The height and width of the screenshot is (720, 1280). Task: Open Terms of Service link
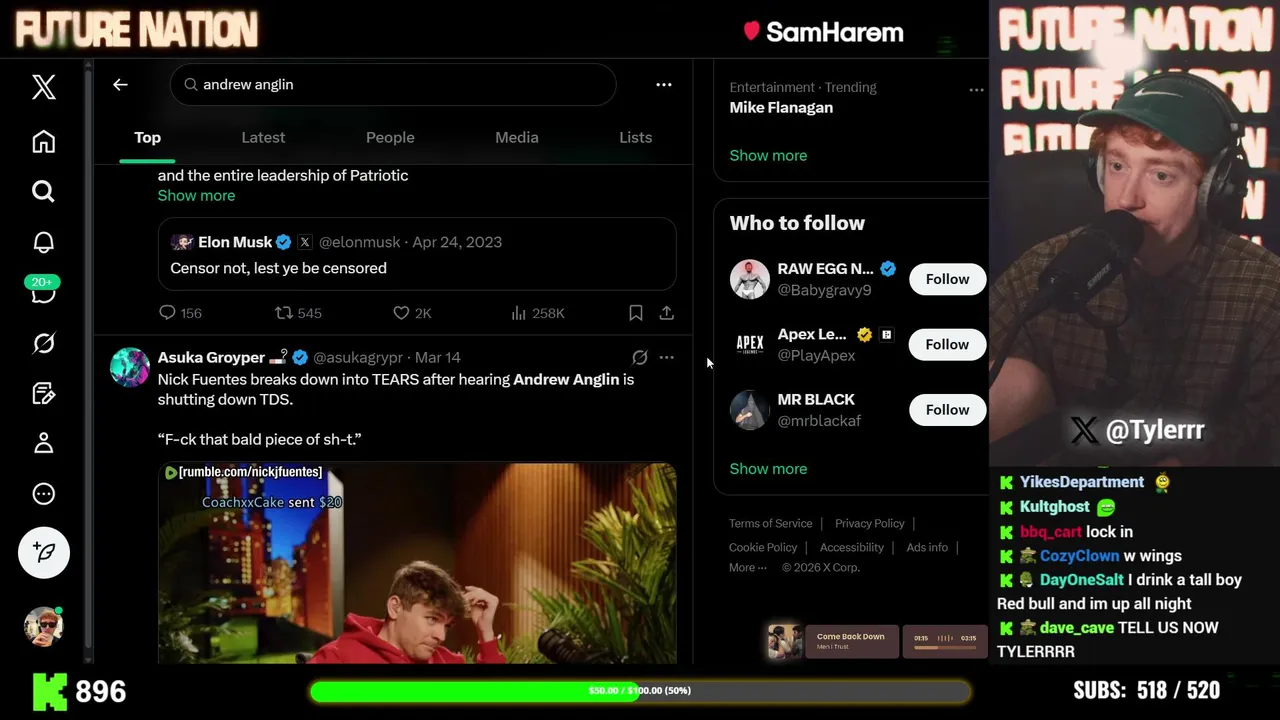click(x=770, y=523)
